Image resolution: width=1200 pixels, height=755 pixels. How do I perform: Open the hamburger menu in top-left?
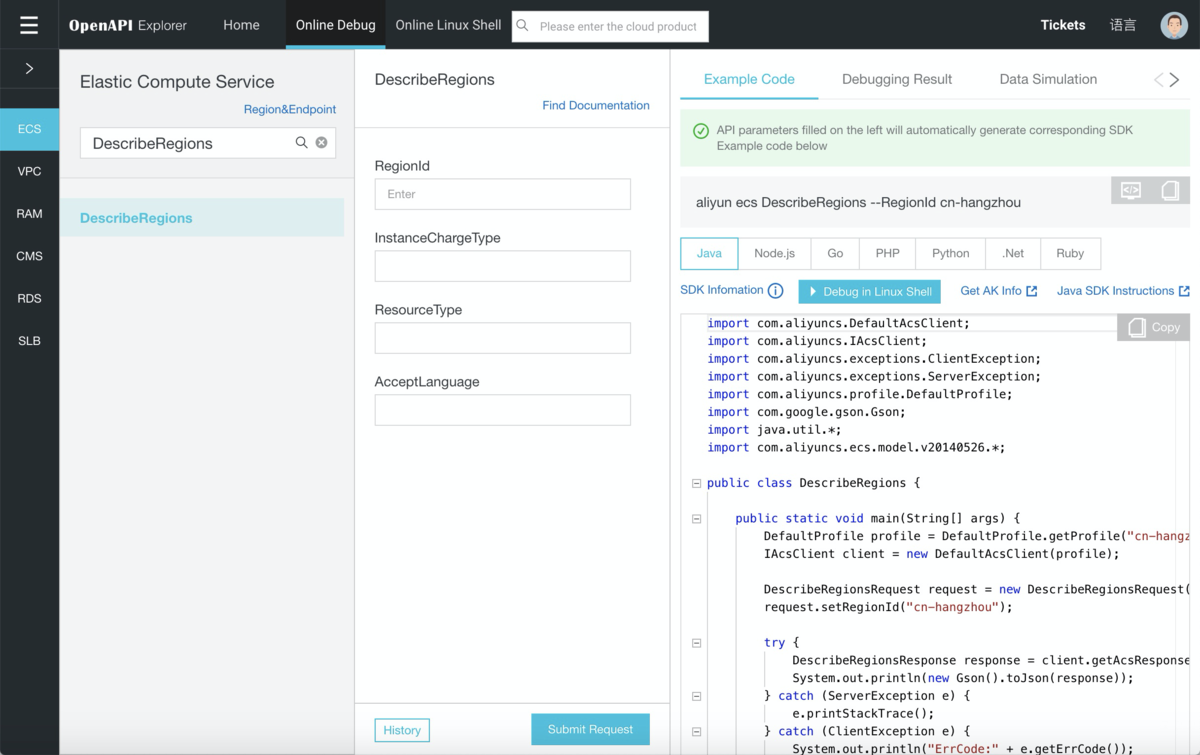(x=29, y=25)
